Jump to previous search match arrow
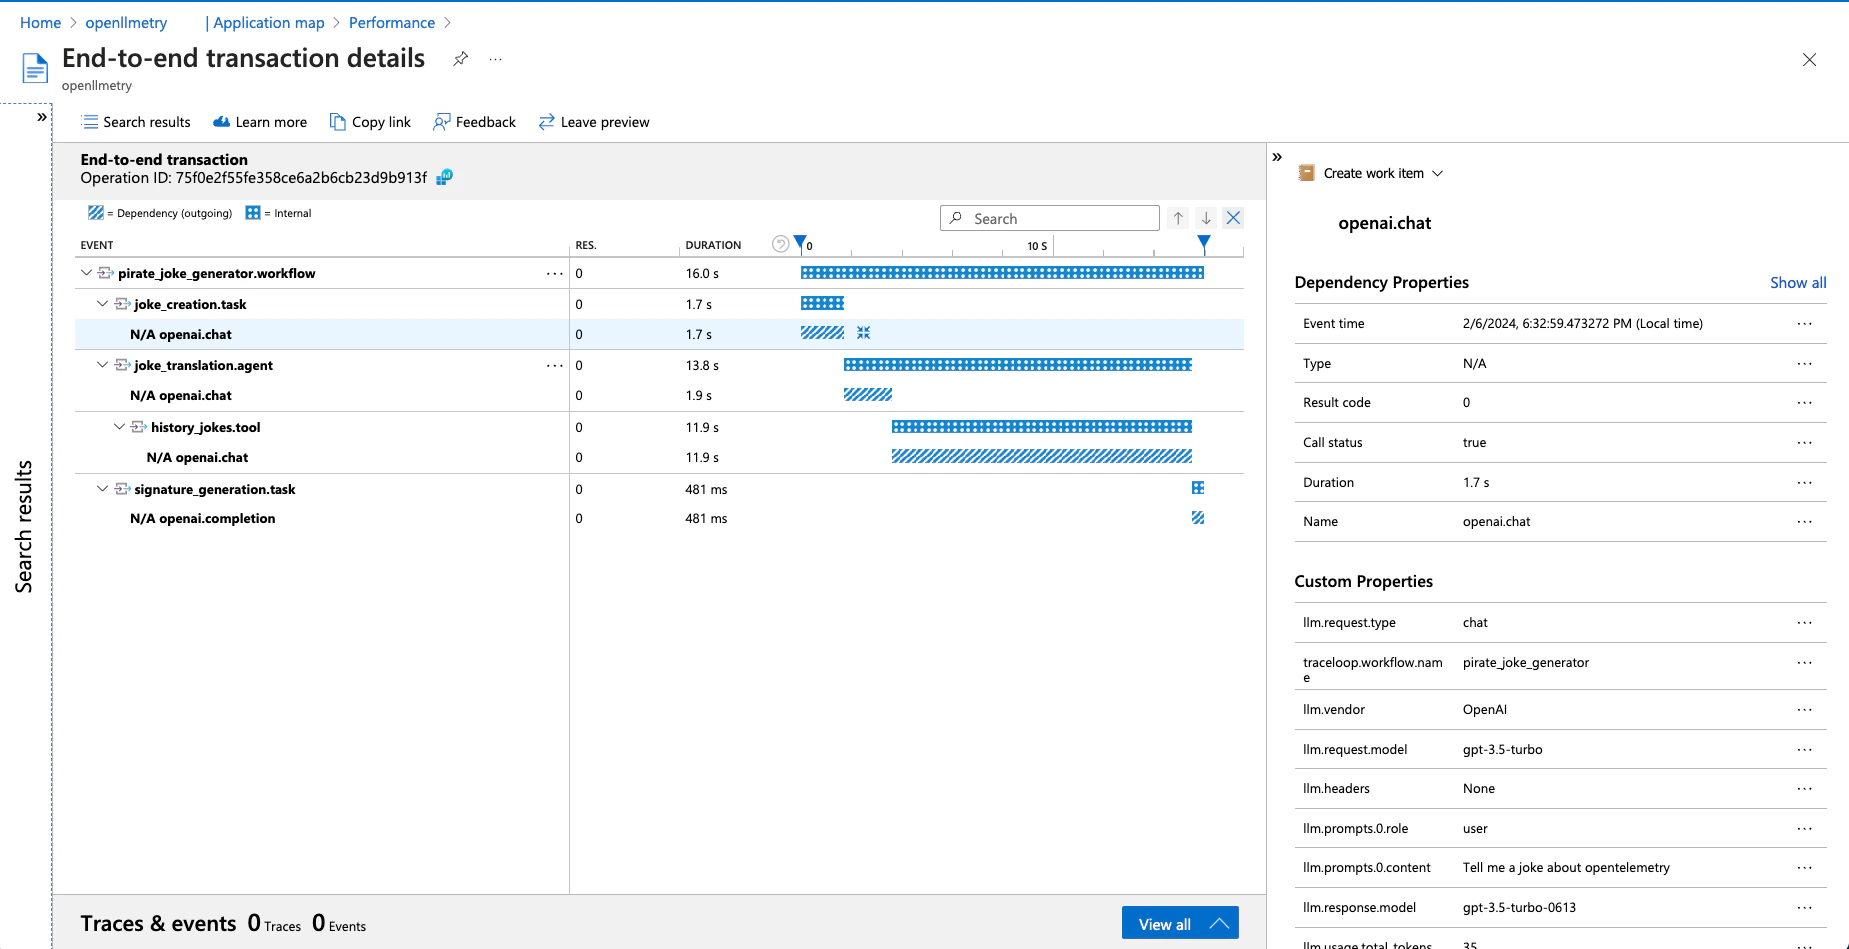Screen dimensions: 1849x949 pyautogui.click(x=1178, y=218)
